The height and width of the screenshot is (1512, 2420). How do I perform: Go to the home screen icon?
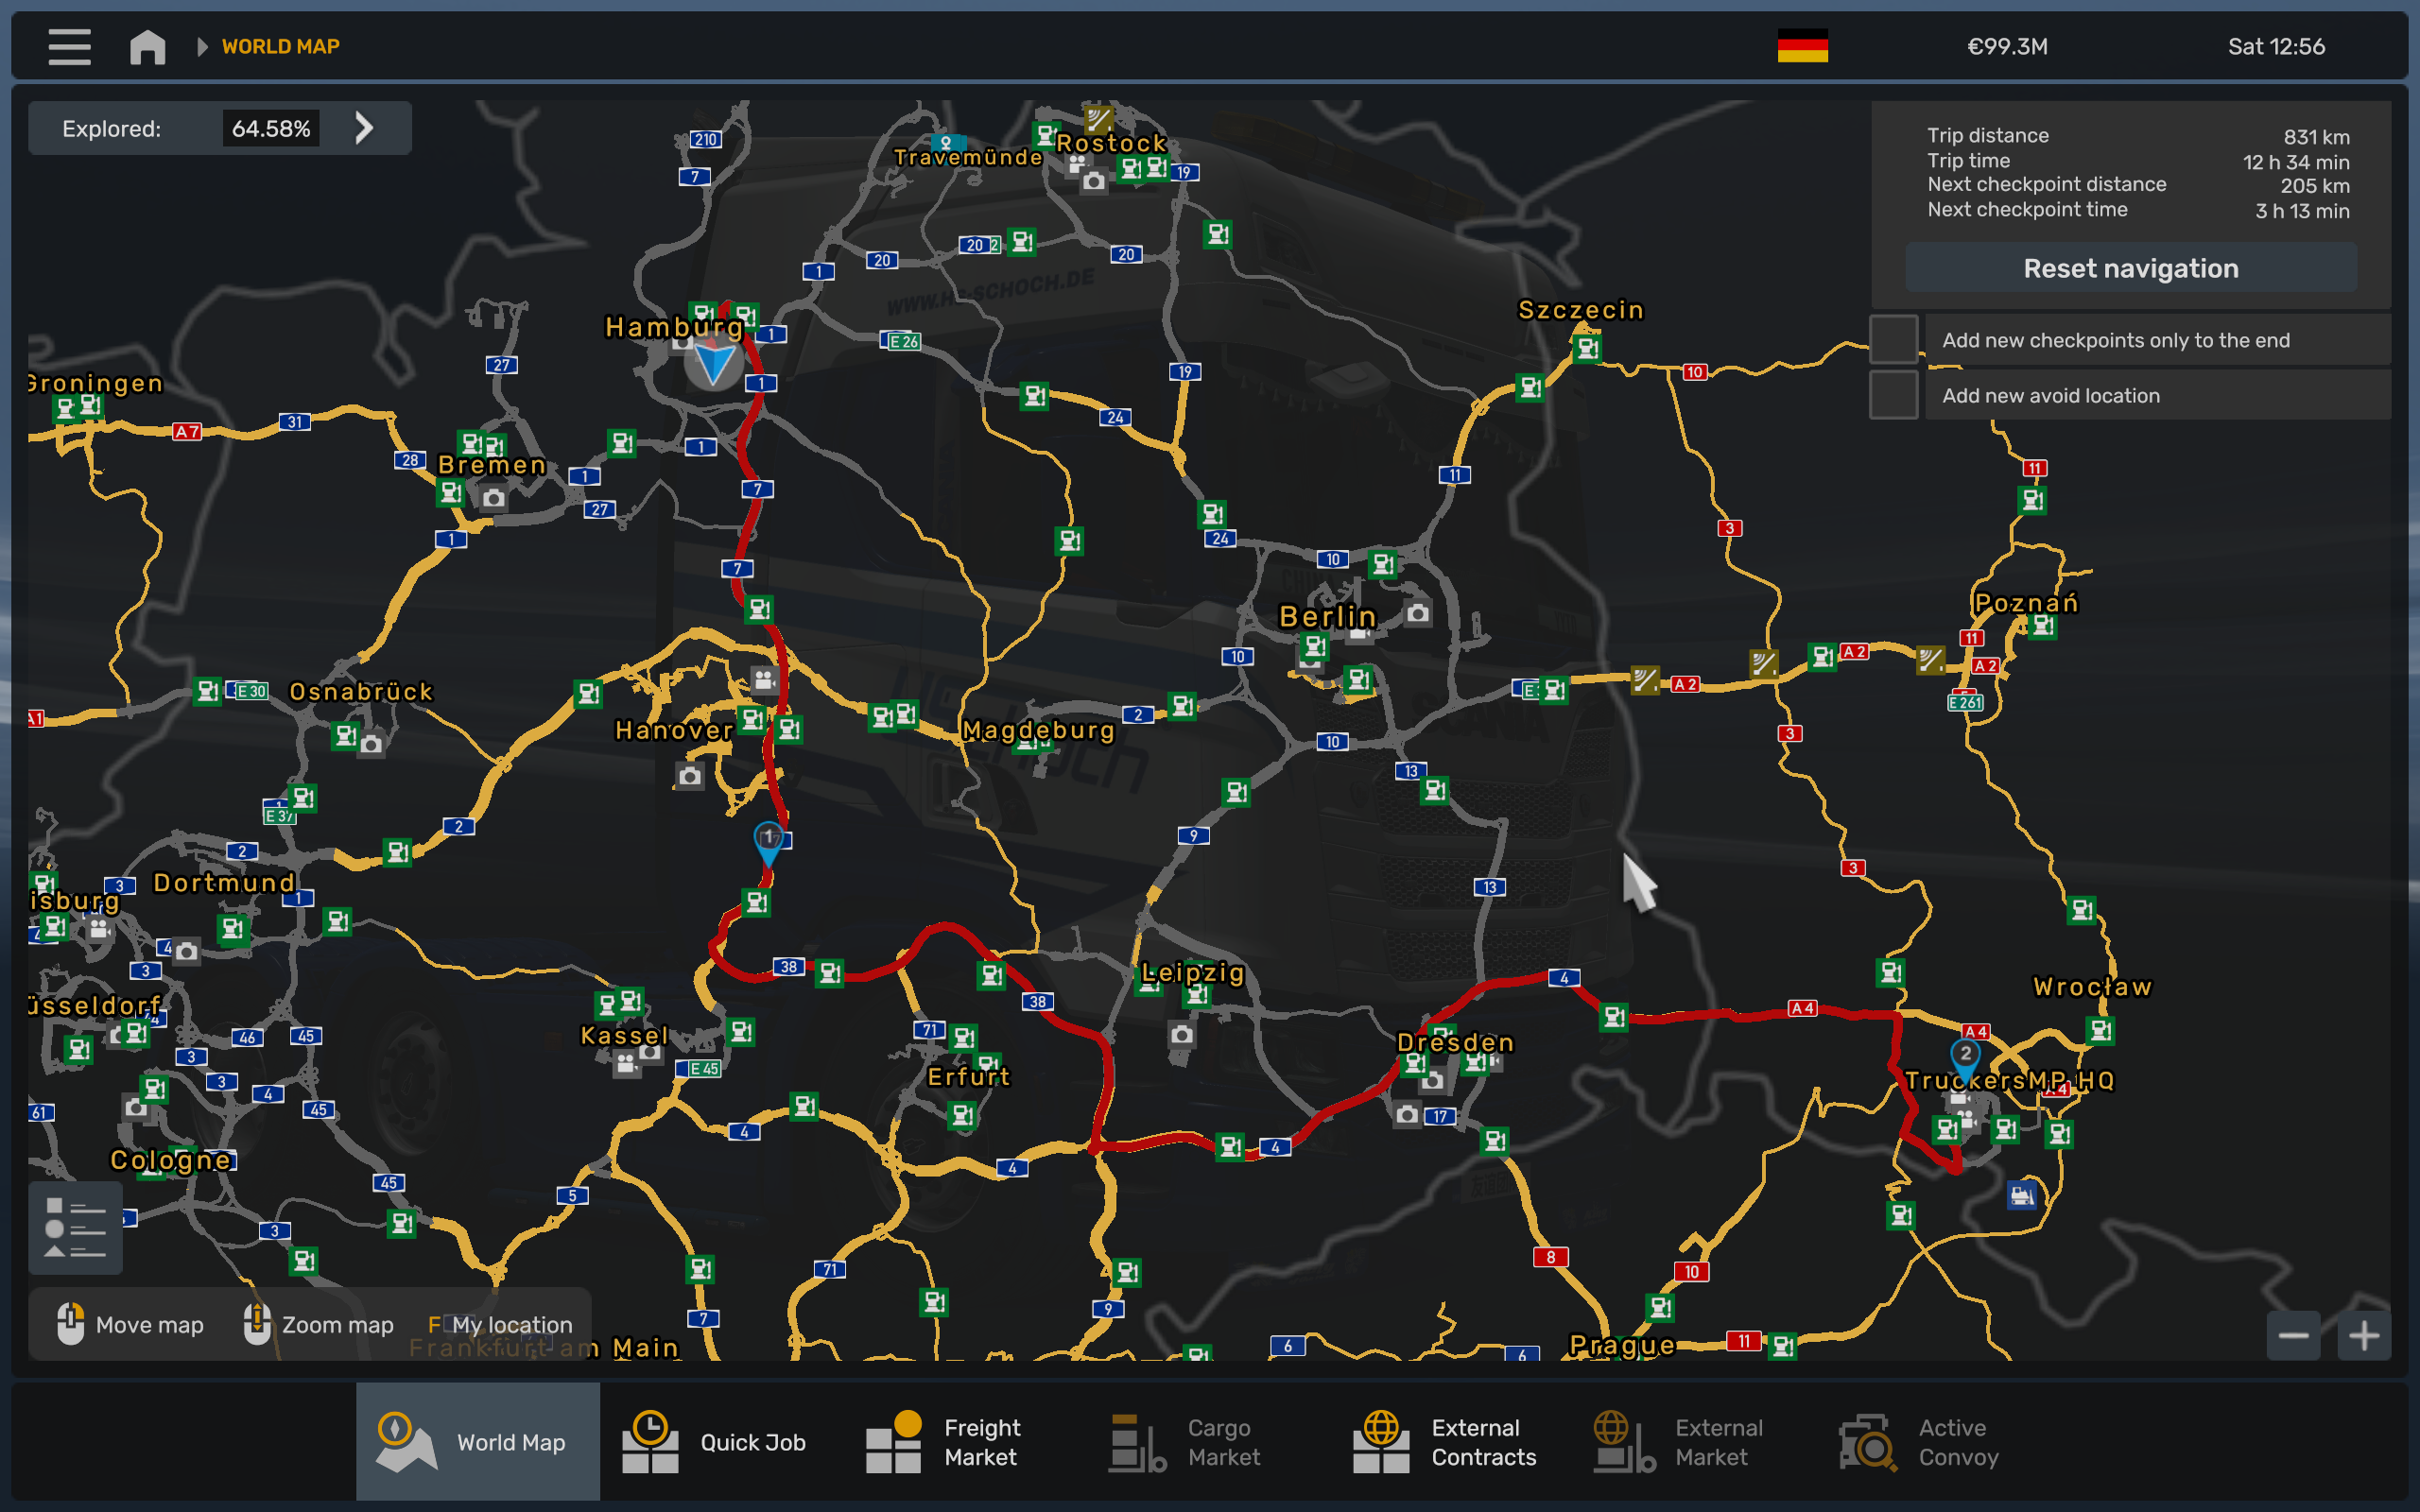pyautogui.click(x=147, y=46)
